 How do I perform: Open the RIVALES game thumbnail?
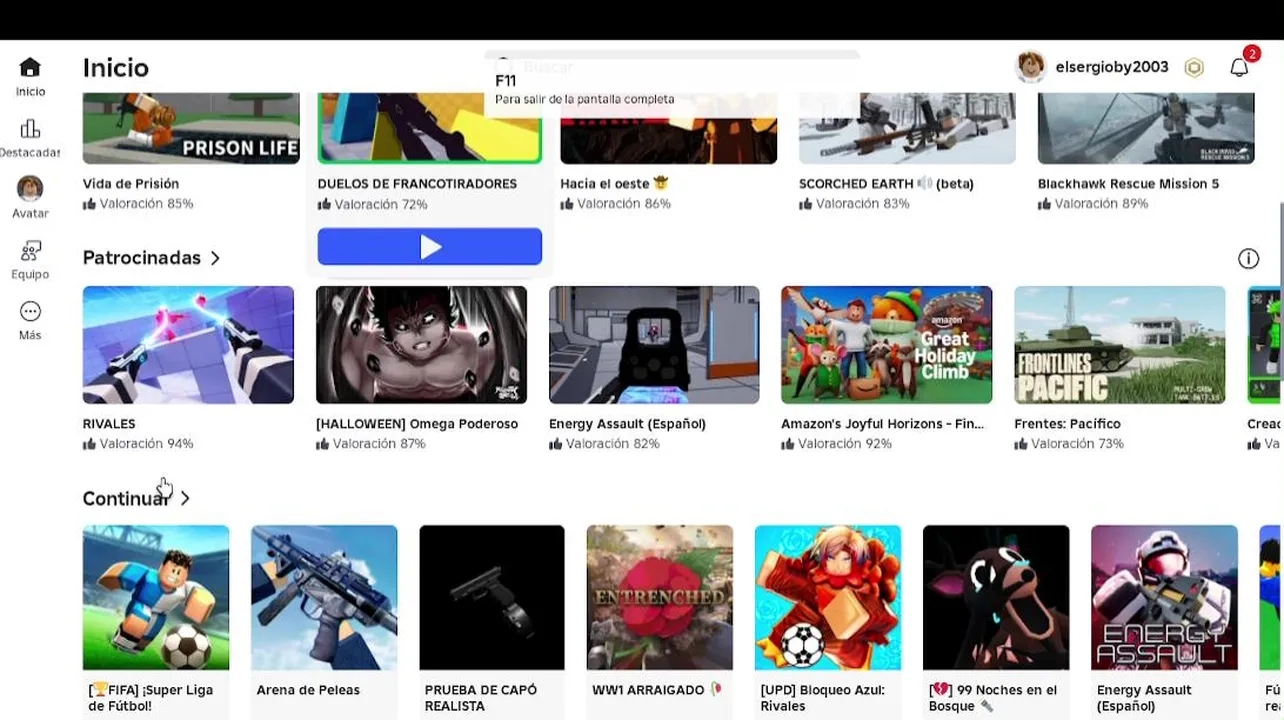pyautogui.click(x=188, y=345)
